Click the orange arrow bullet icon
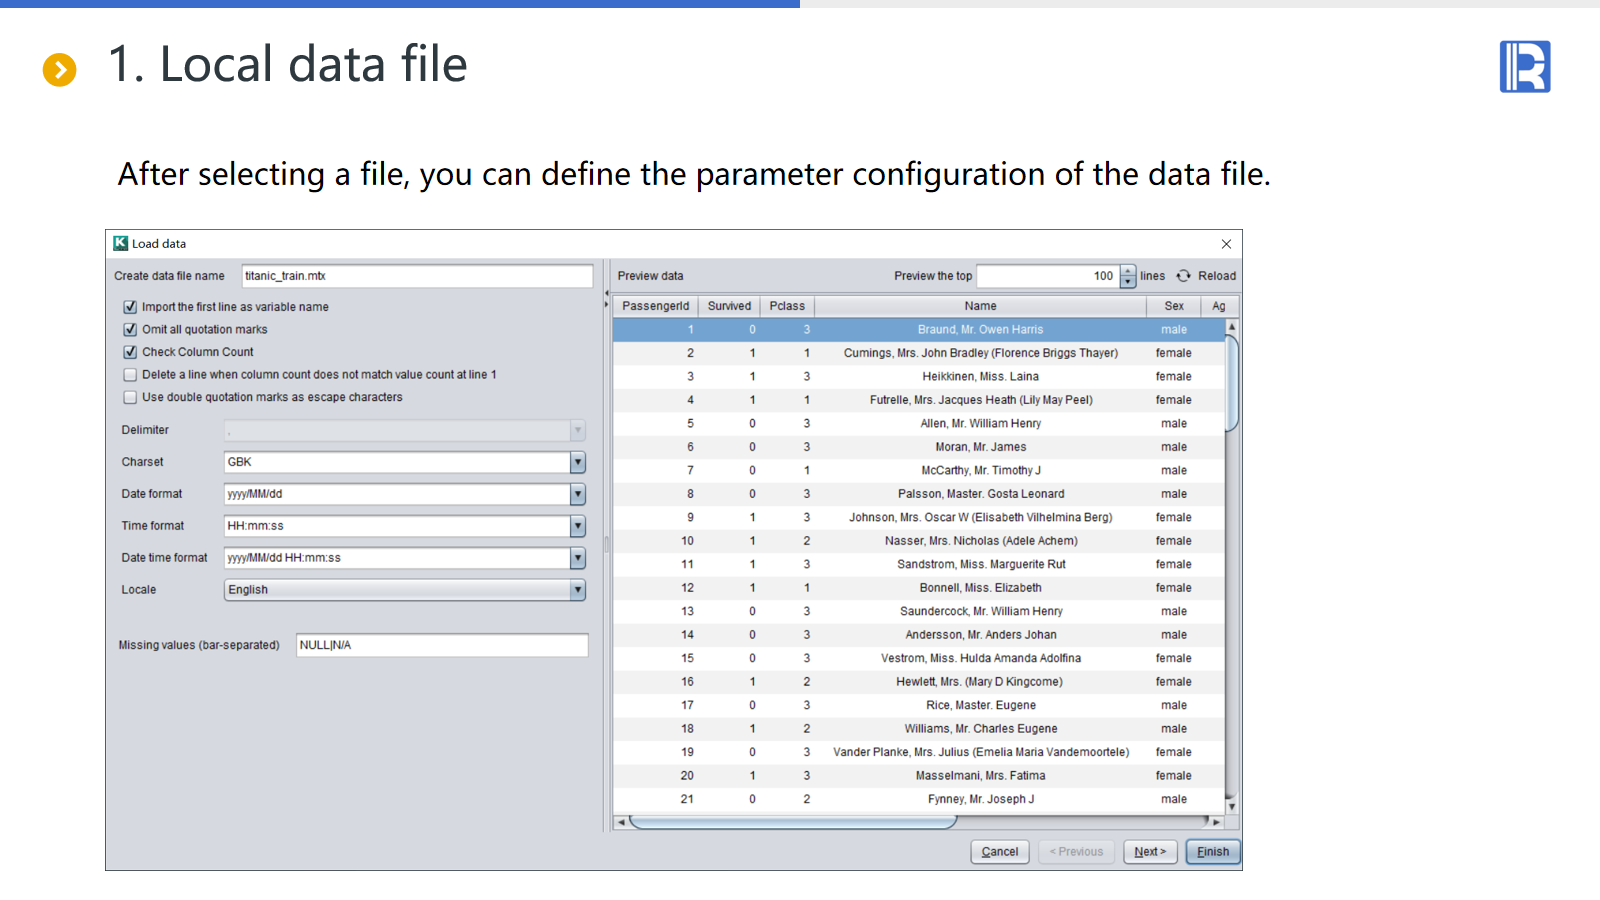The height and width of the screenshot is (900, 1600). point(60,69)
